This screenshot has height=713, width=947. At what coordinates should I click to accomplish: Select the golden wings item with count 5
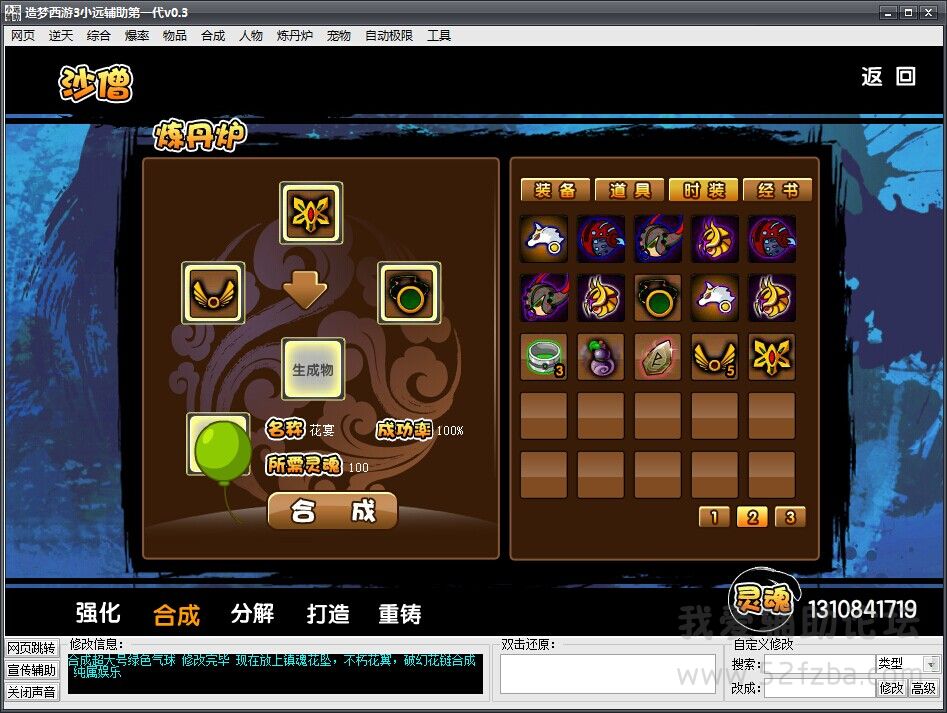(x=714, y=357)
